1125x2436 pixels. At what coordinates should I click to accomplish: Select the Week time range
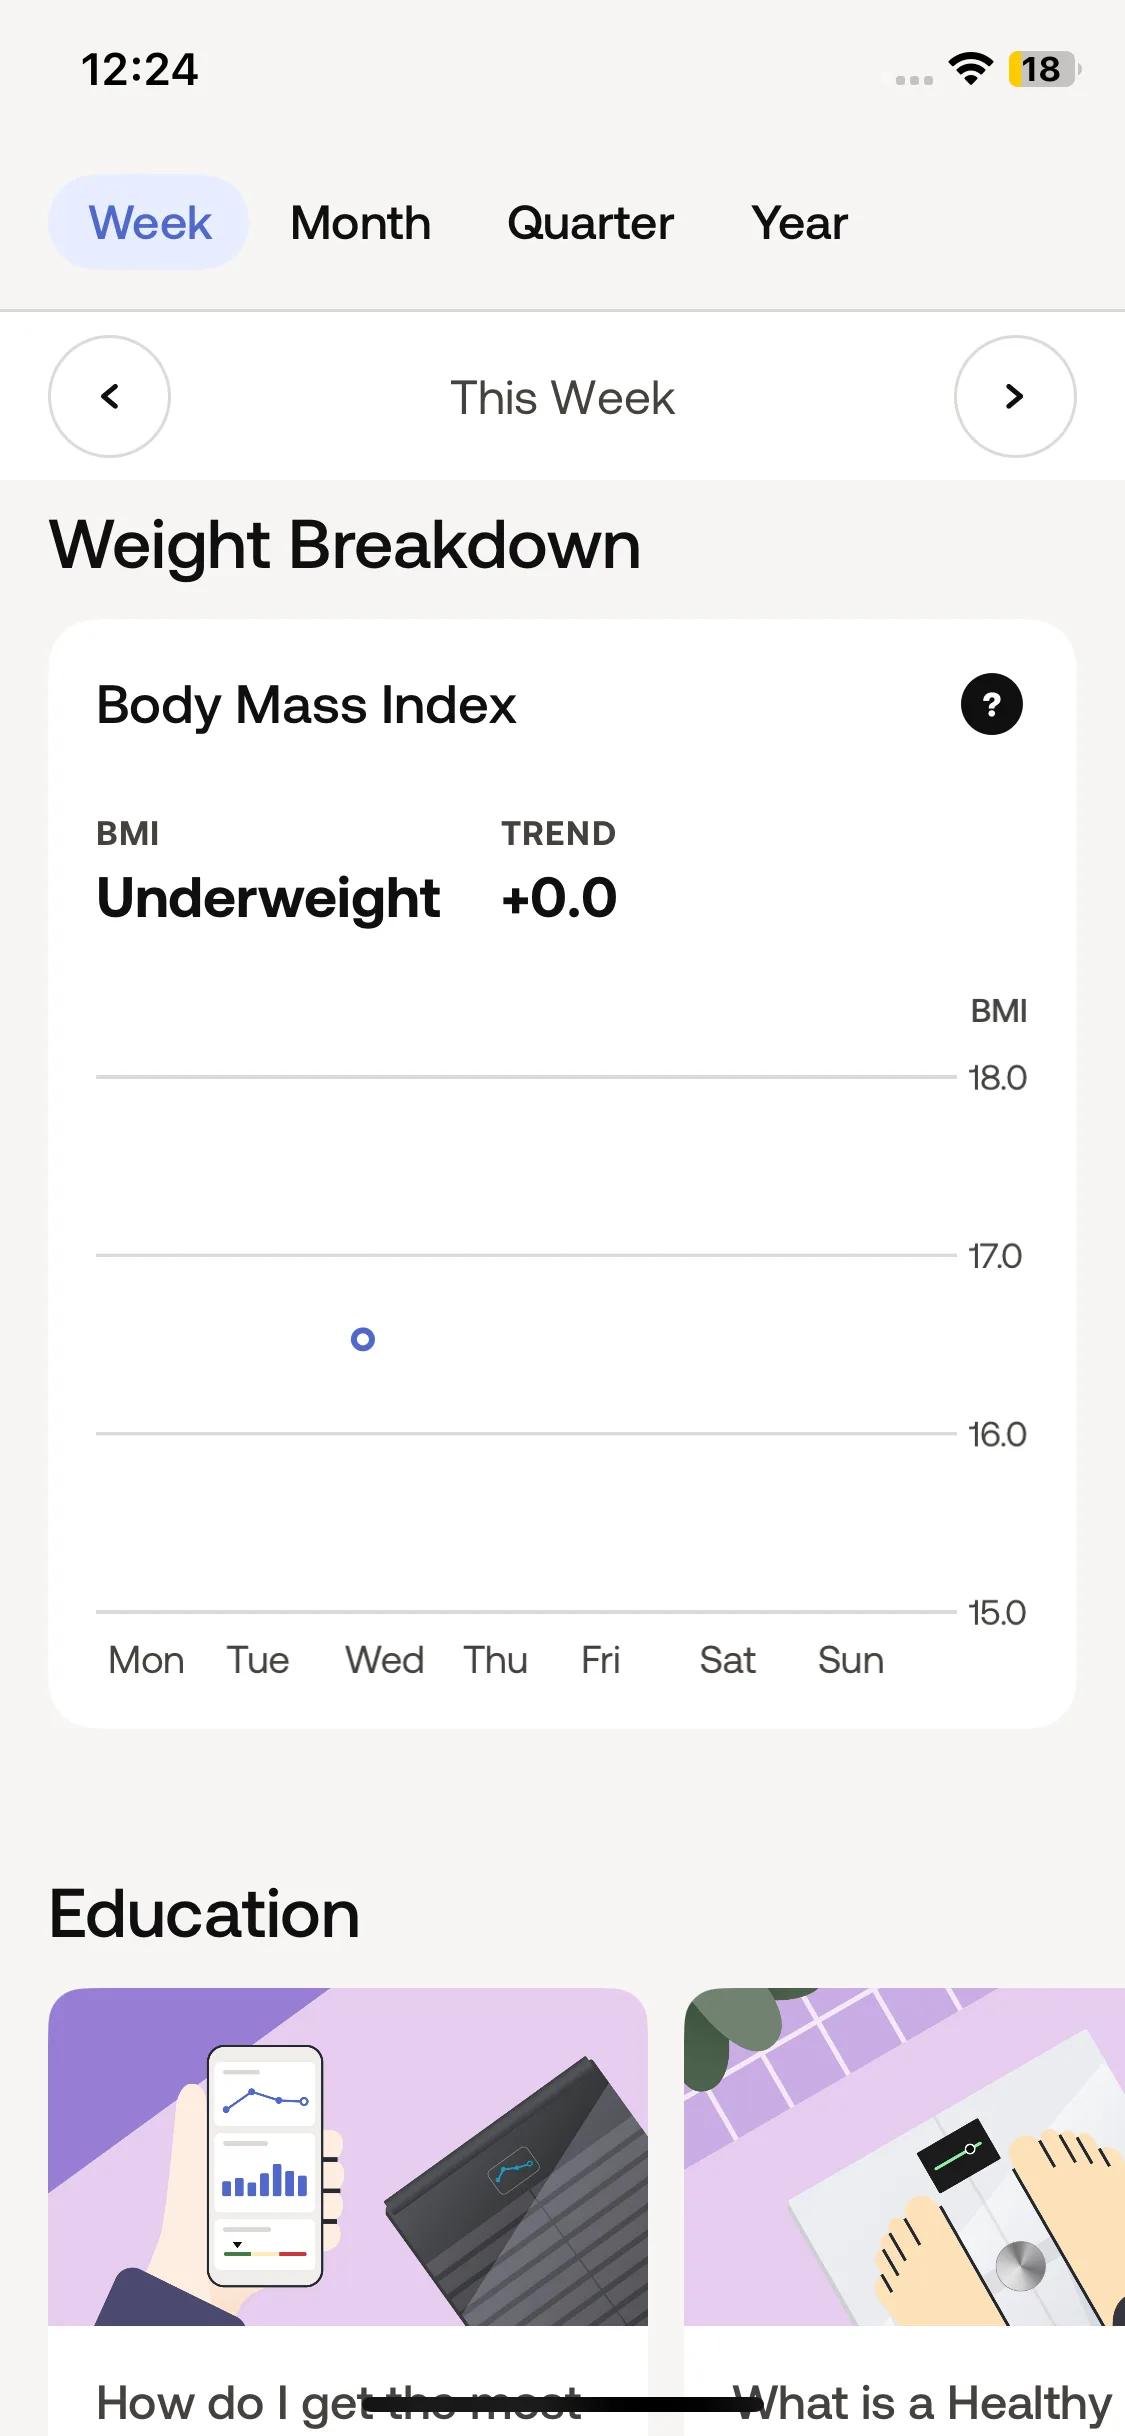point(149,222)
